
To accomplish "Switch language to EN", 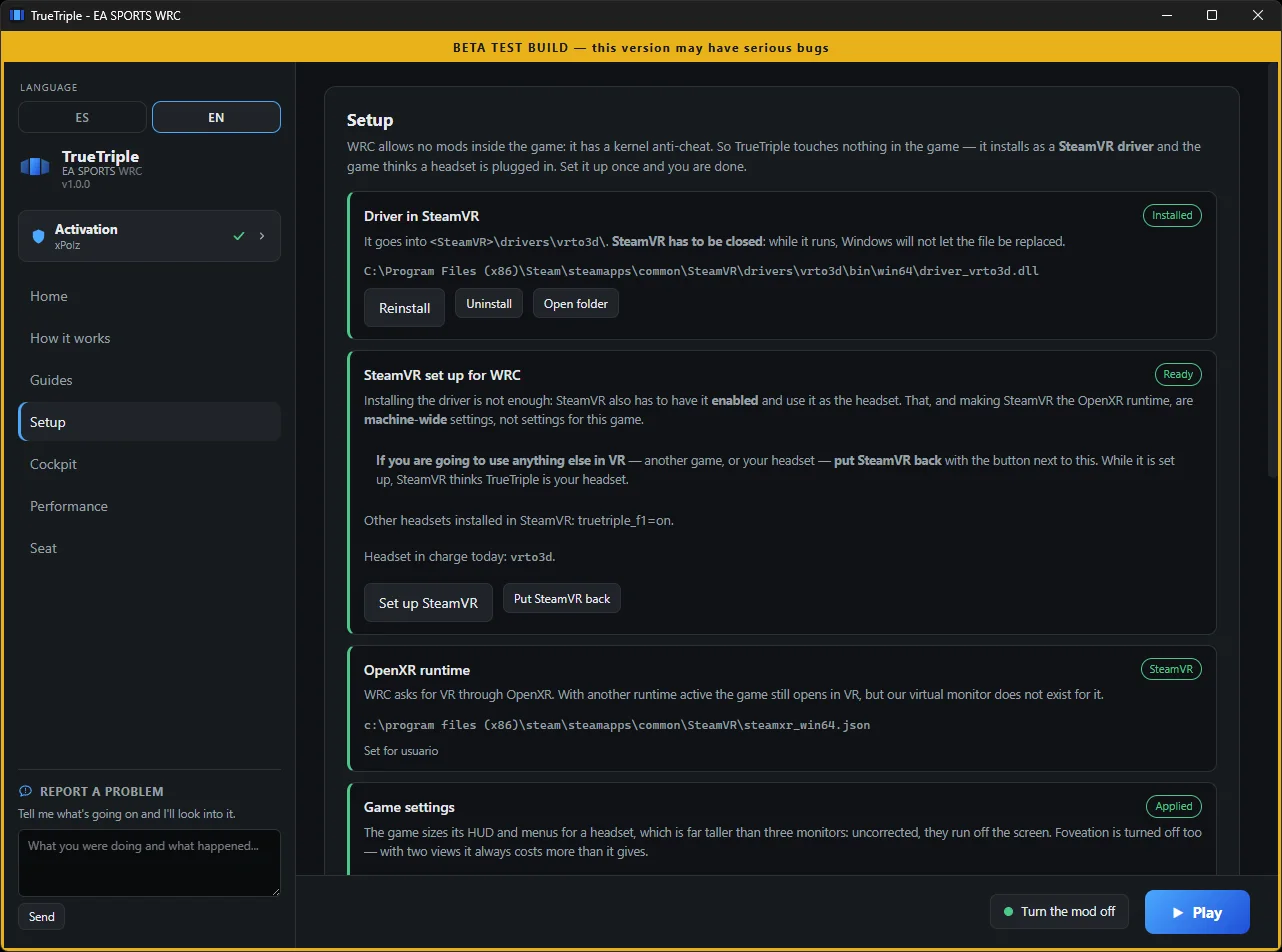I will pos(216,117).
